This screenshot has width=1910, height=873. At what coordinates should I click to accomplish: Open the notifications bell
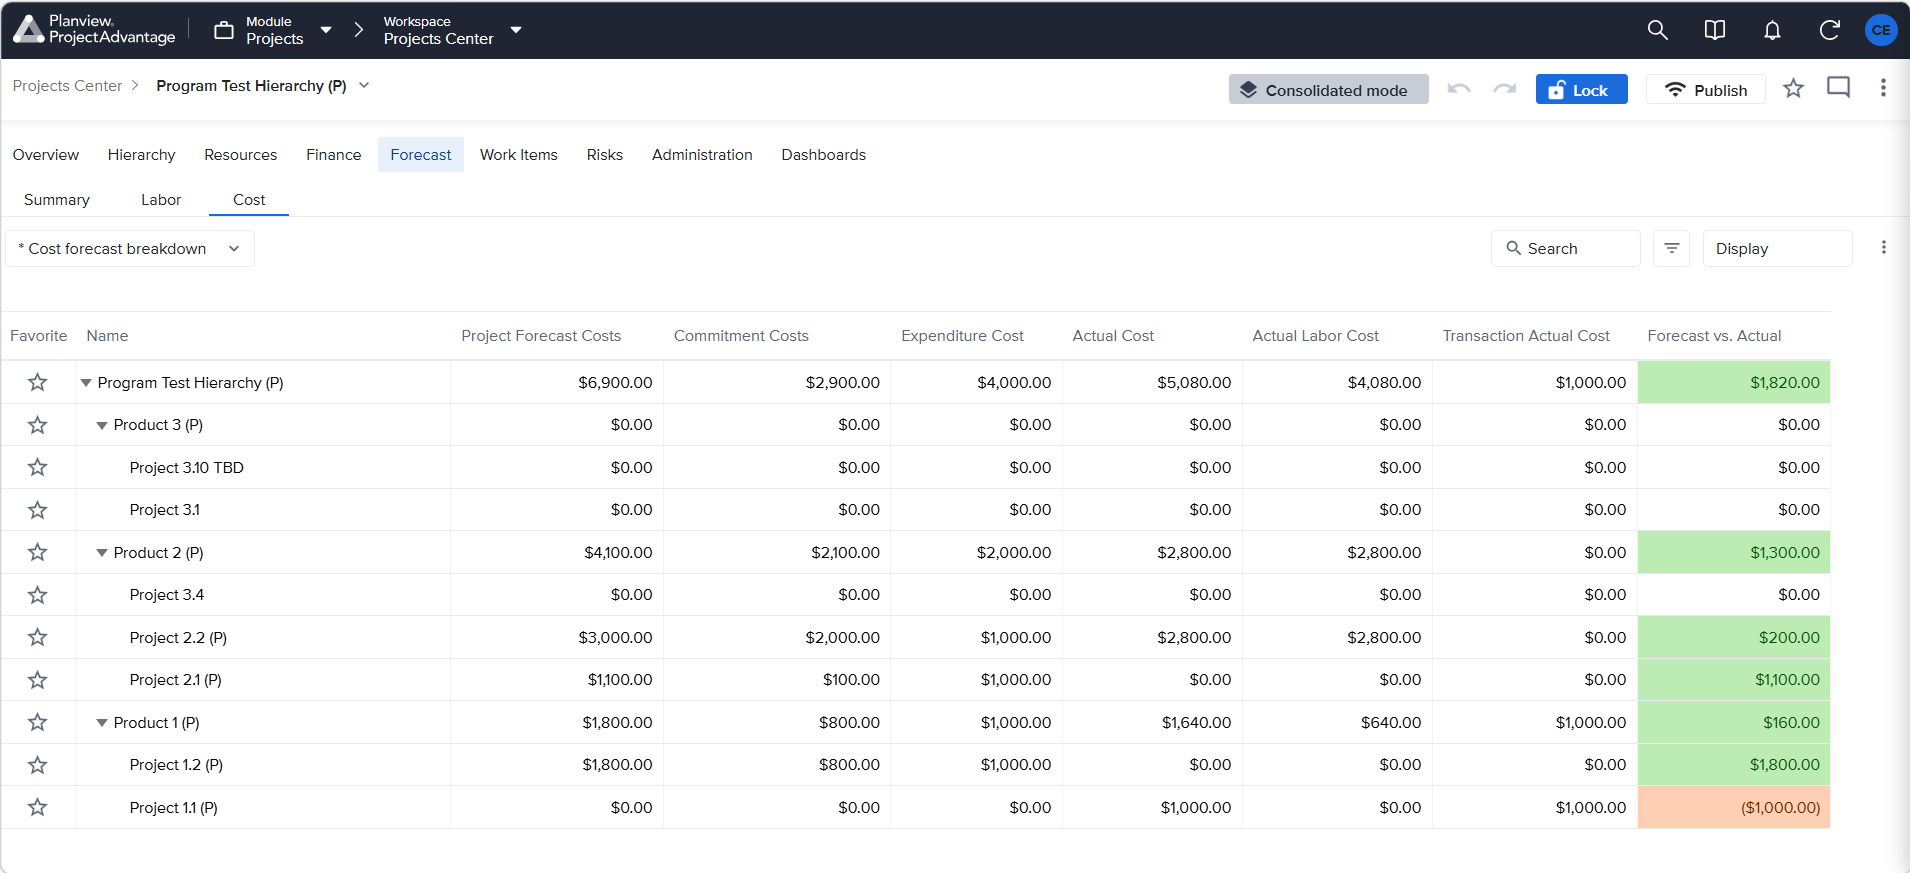click(1772, 30)
